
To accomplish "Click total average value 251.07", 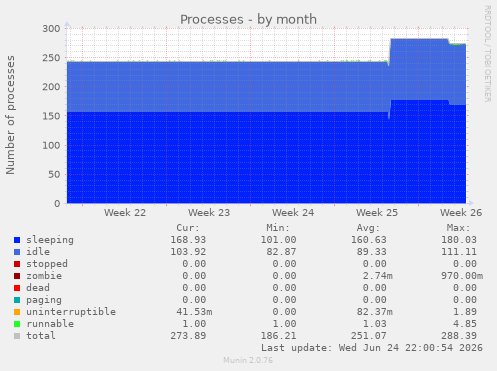I will pos(369,336).
